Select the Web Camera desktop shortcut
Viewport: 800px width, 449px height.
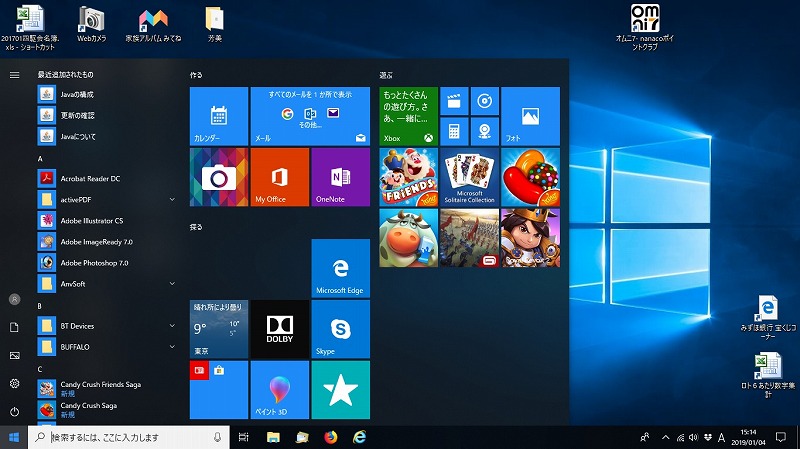[x=92, y=24]
